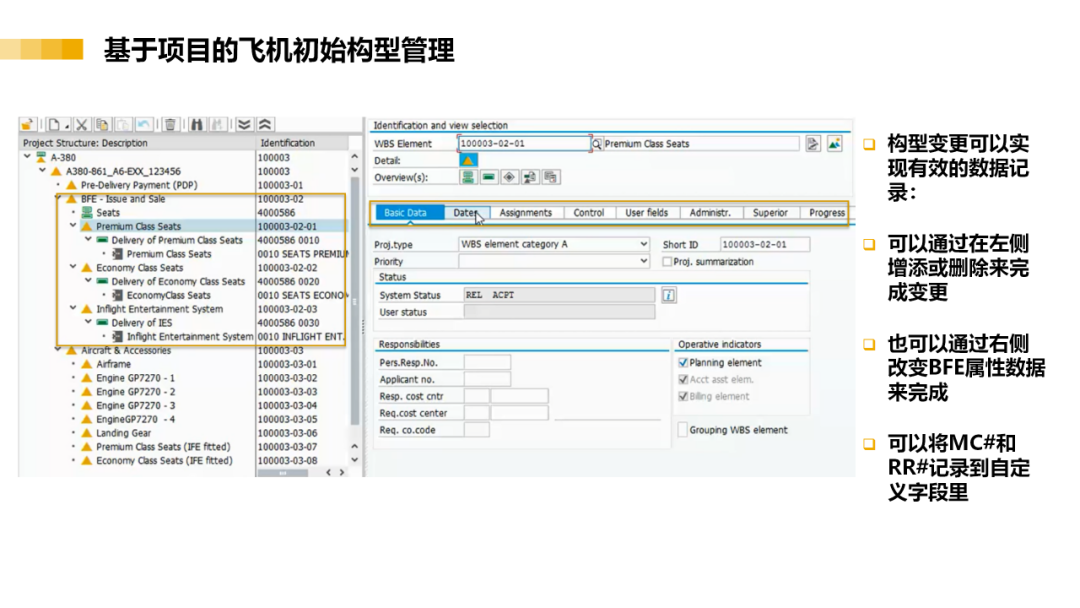Screen dimensions: 1080x608
Task: Click the Short ID input field
Action: (765, 244)
